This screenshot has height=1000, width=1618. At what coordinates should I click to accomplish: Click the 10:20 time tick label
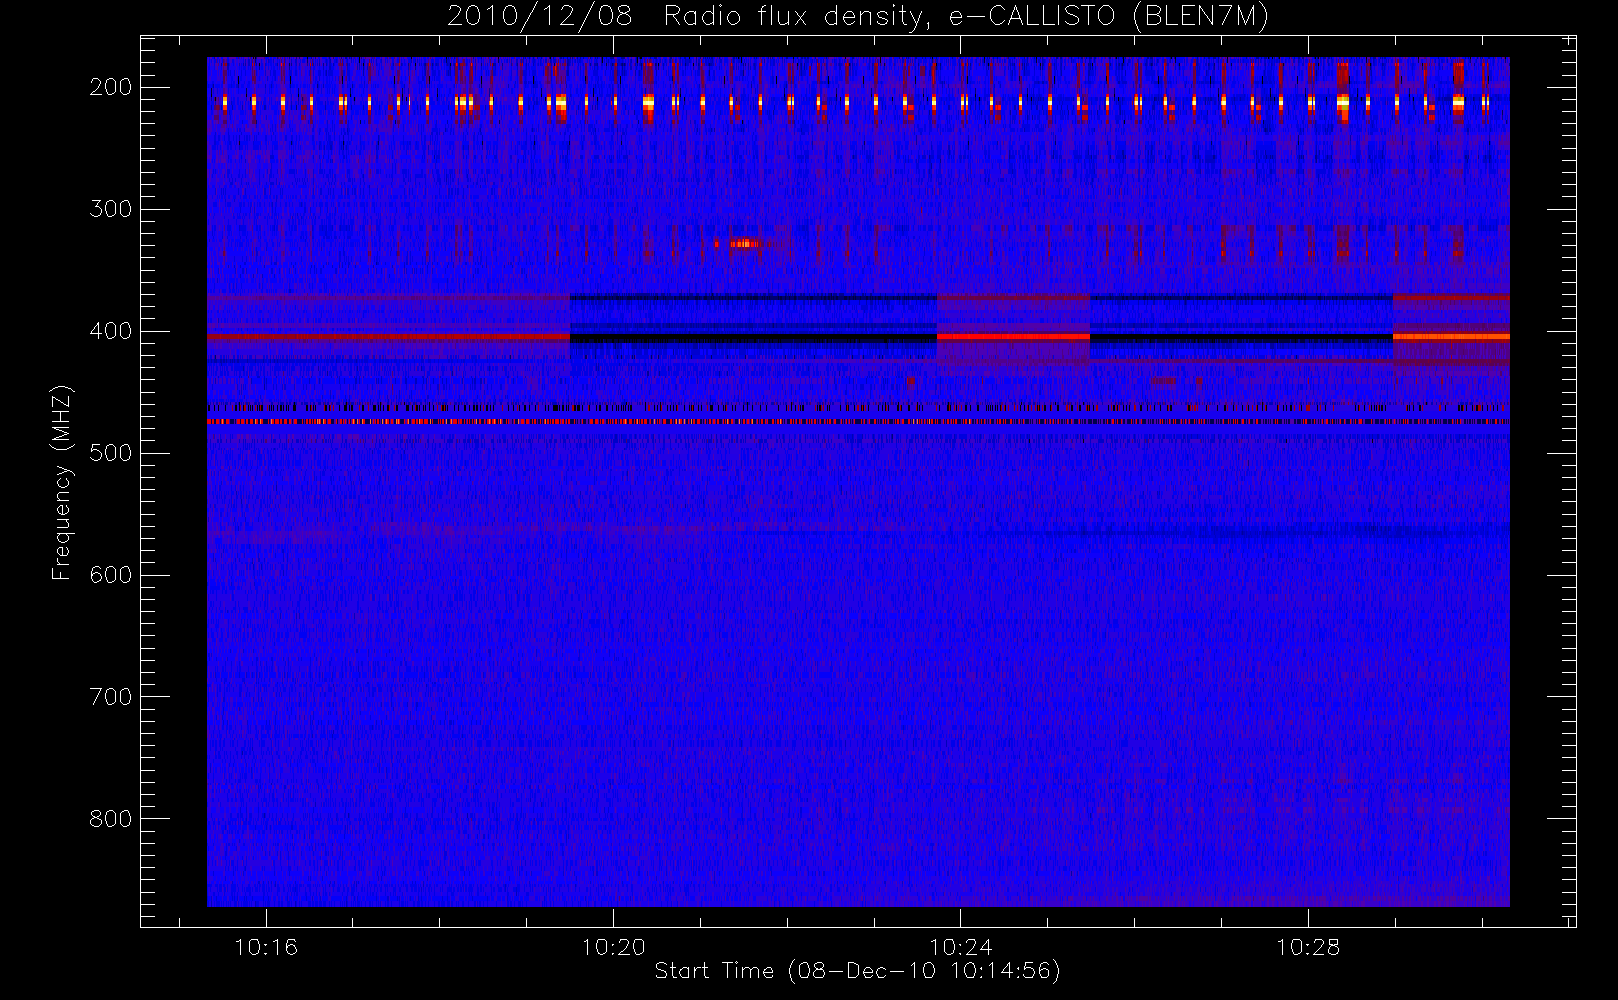point(613,947)
